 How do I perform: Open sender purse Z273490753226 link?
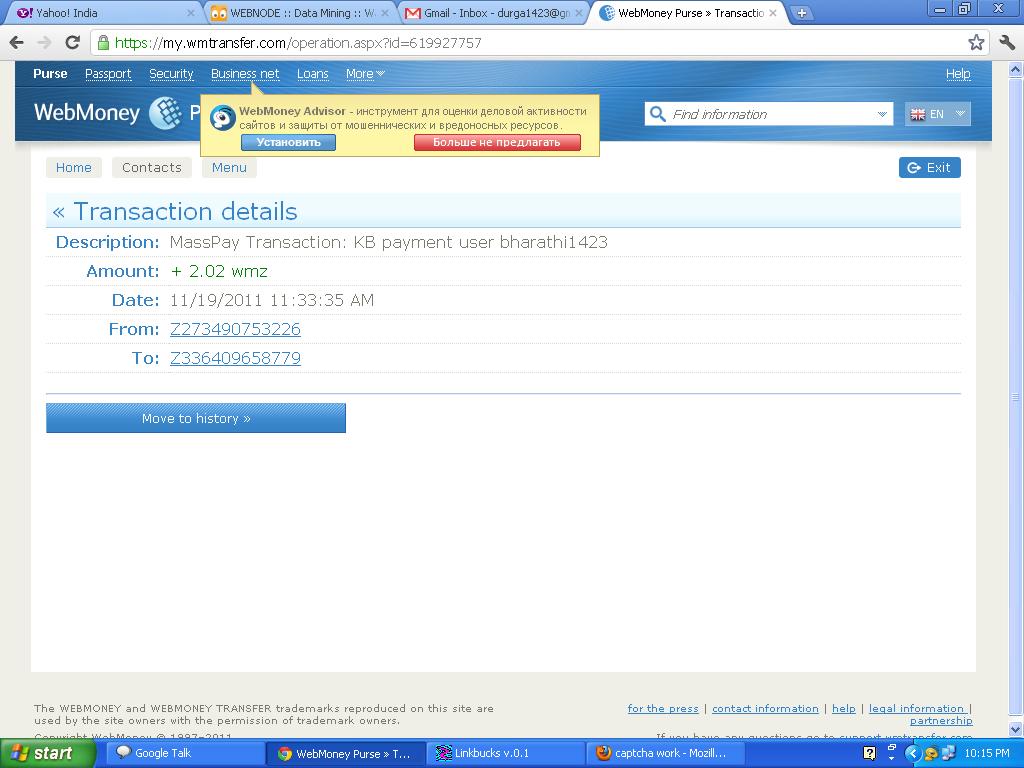tap(235, 329)
